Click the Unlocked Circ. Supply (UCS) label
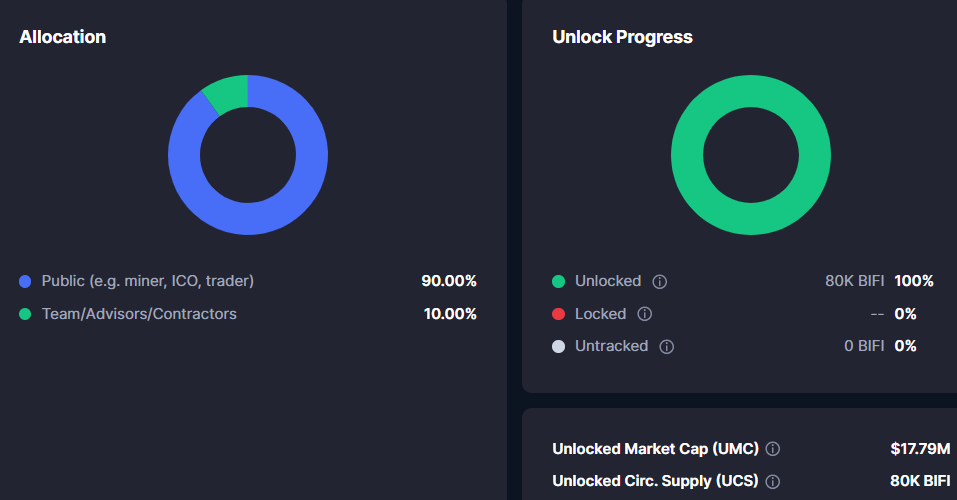The width and height of the screenshot is (957, 500). (x=655, y=481)
